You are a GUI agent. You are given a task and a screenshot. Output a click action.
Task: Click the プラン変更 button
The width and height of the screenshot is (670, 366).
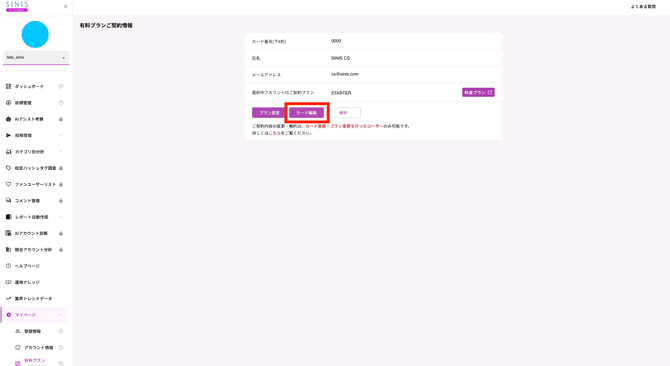point(269,113)
